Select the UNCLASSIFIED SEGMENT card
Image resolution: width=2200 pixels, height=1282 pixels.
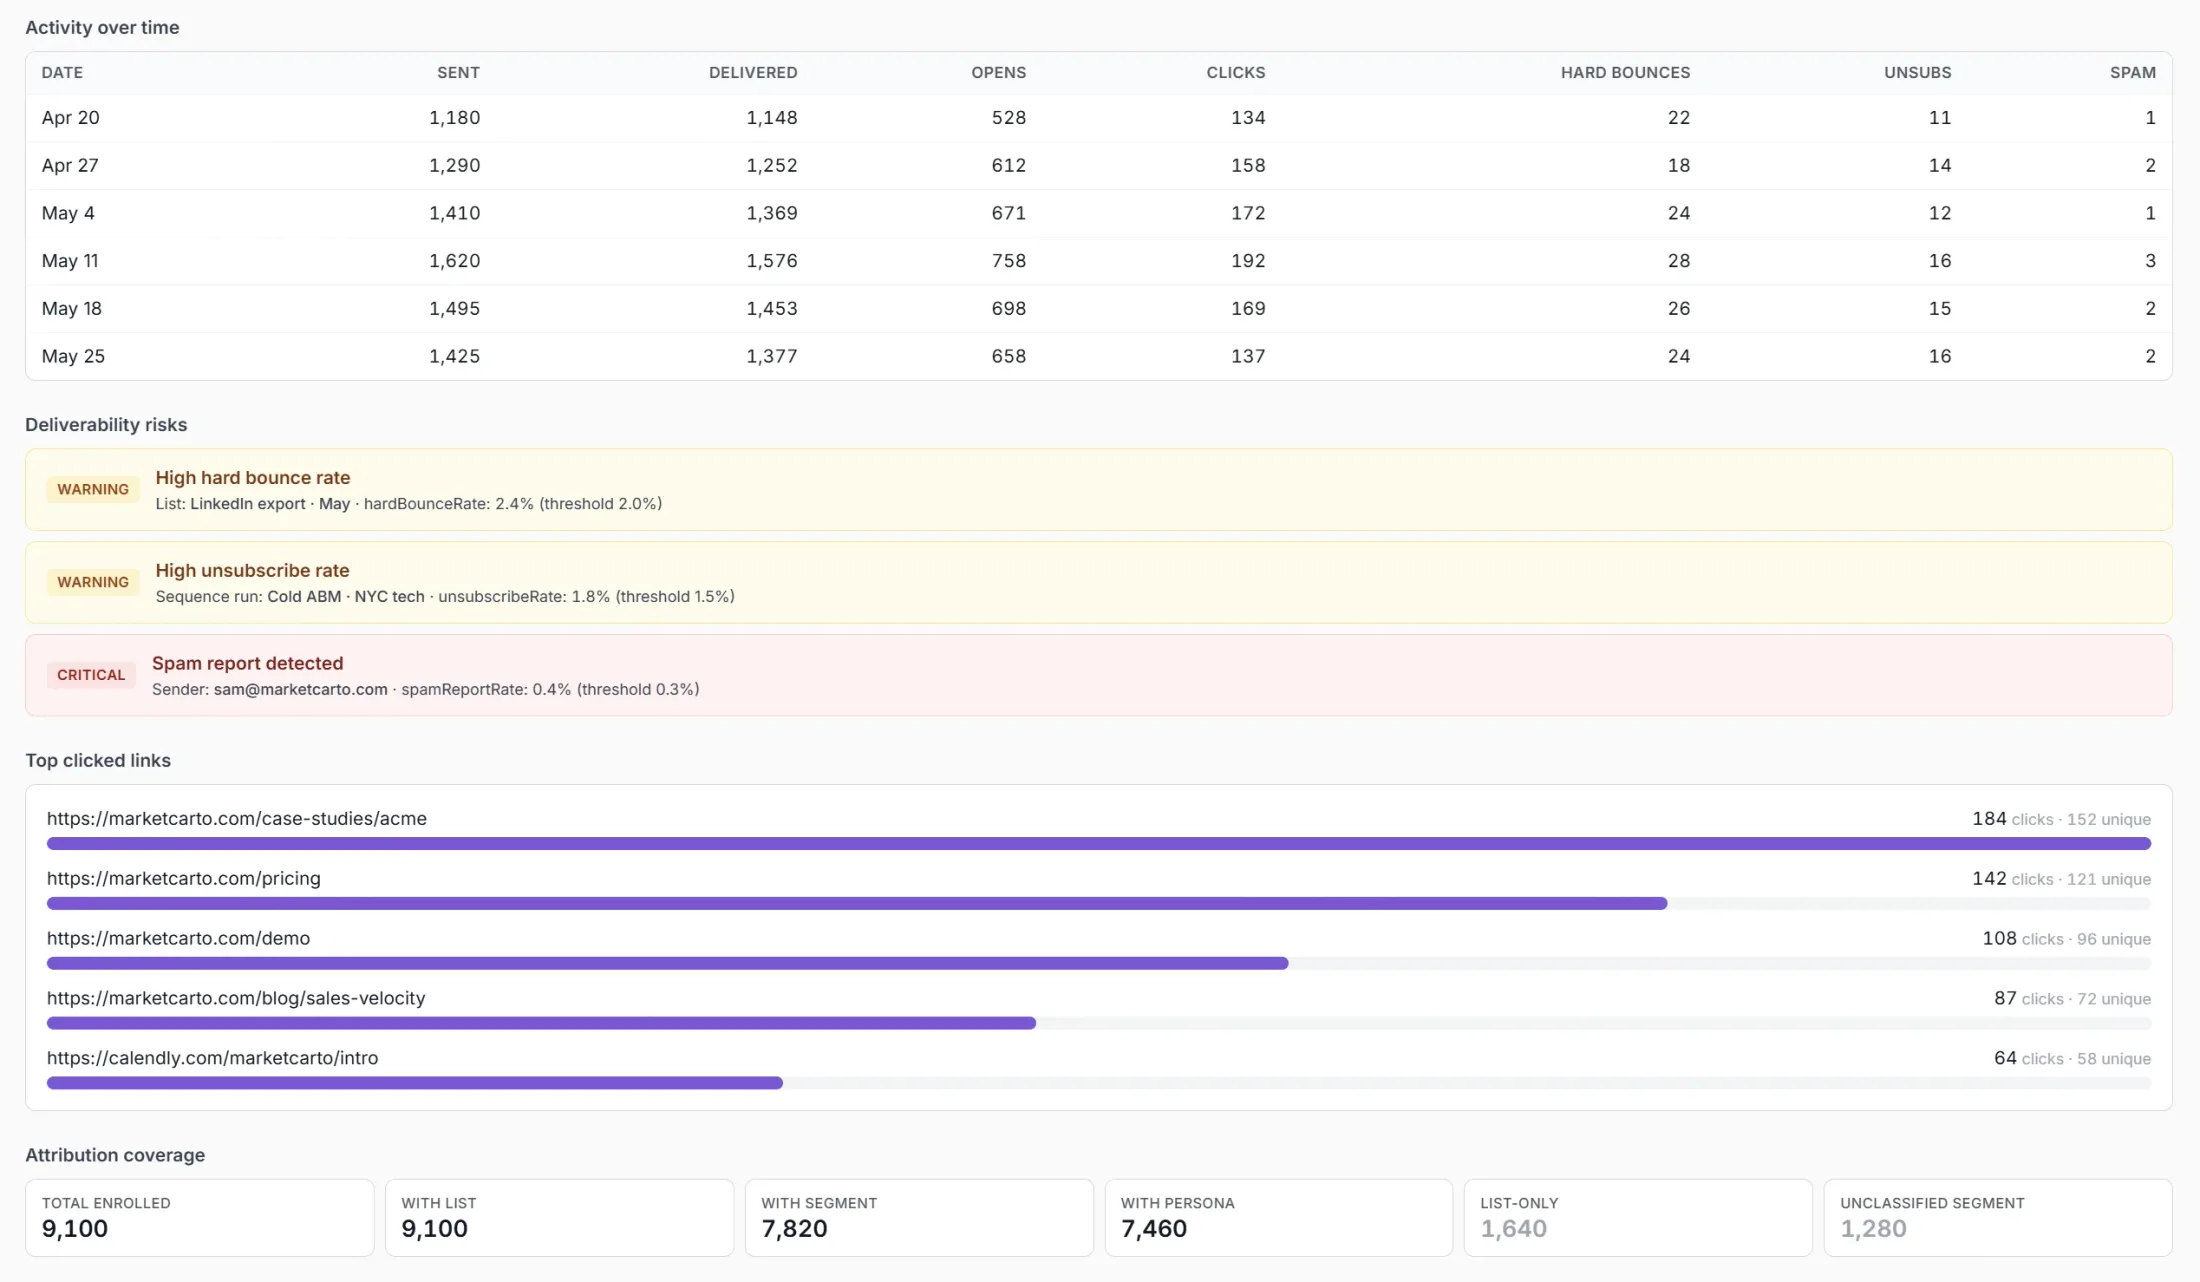tap(1998, 1218)
